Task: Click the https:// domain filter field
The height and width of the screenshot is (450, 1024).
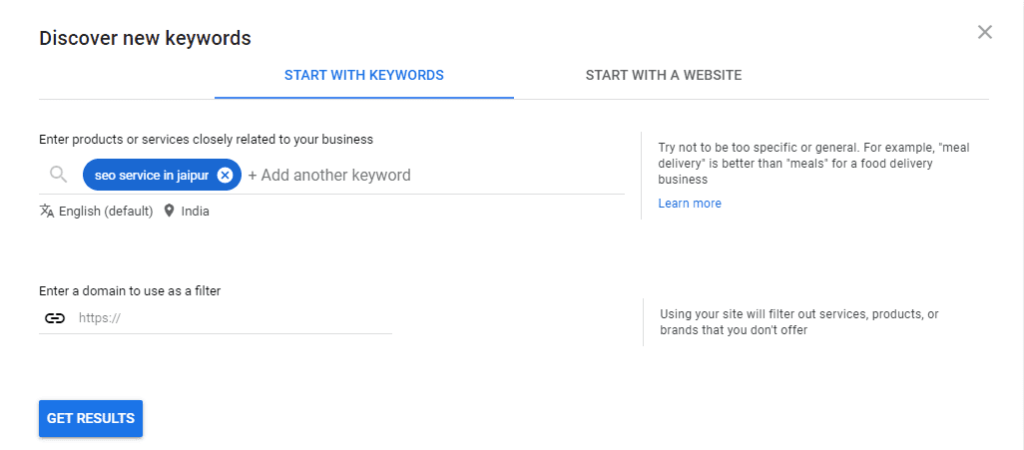Action: pyautogui.click(x=230, y=318)
